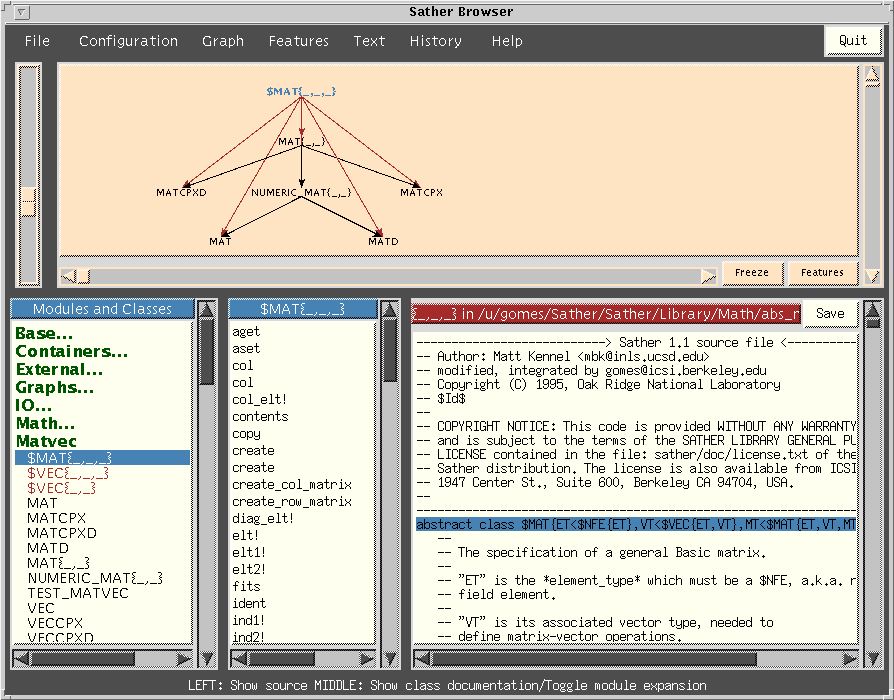Select the MATCPXD node in graph
This screenshot has width=894, height=700.
pos(181,192)
